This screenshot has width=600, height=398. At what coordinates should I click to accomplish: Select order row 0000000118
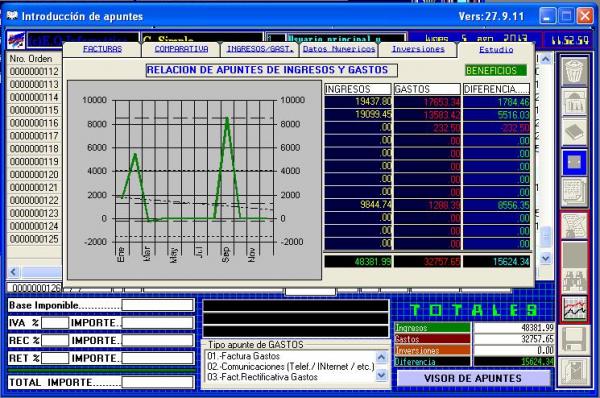34,149
